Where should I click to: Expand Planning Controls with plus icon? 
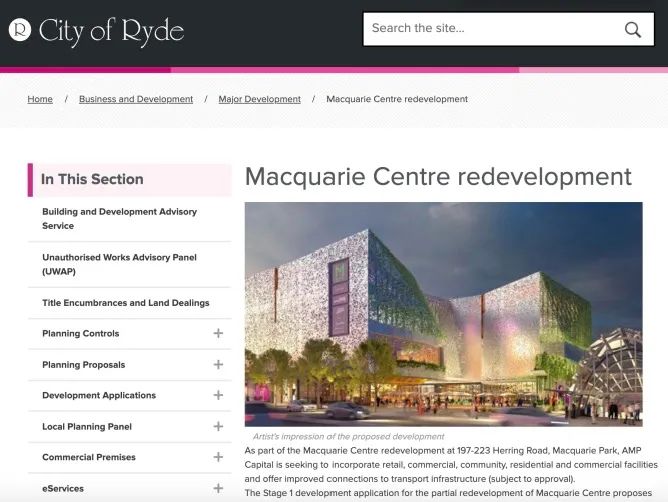point(218,333)
